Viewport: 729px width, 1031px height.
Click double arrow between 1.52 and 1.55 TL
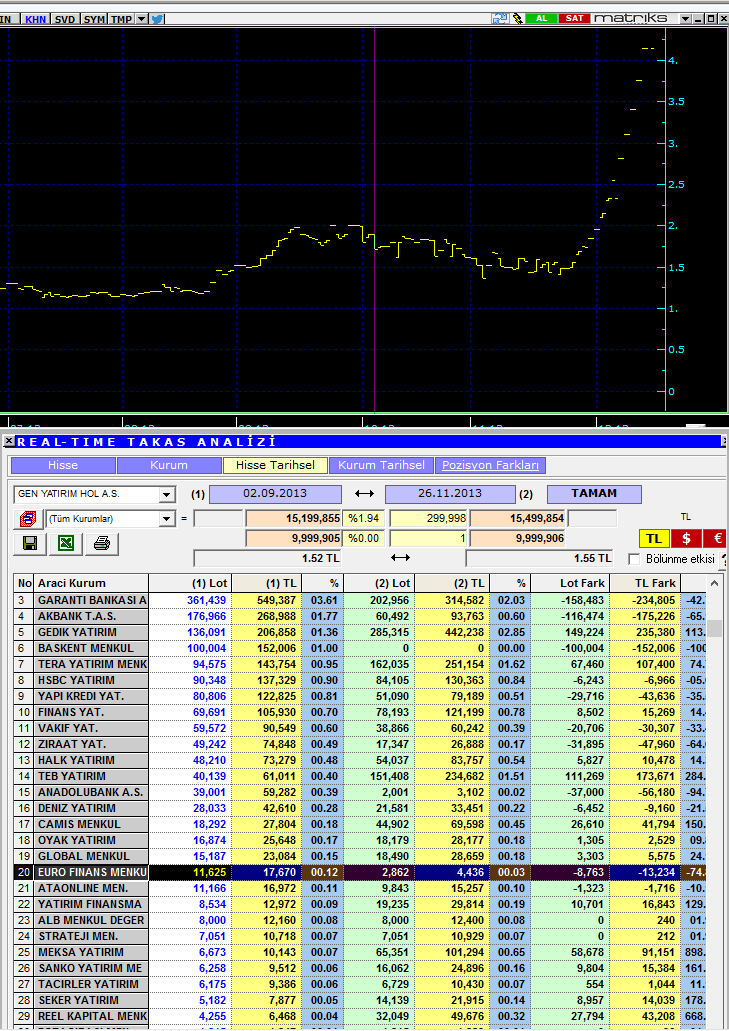[400, 558]
